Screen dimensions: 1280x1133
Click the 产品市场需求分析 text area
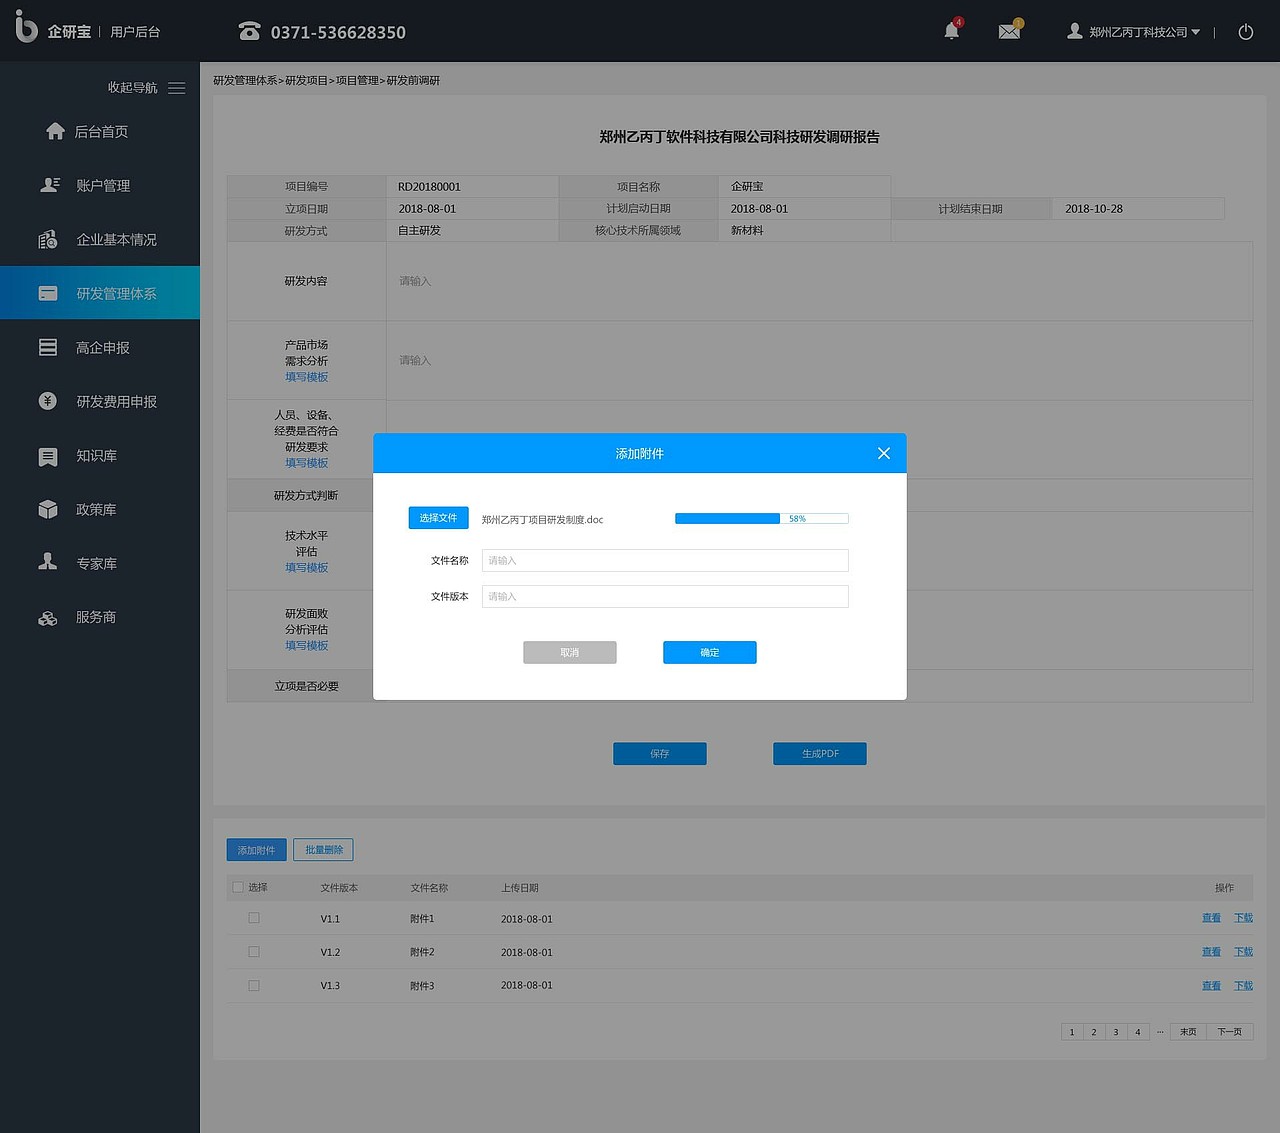[819, 360]
